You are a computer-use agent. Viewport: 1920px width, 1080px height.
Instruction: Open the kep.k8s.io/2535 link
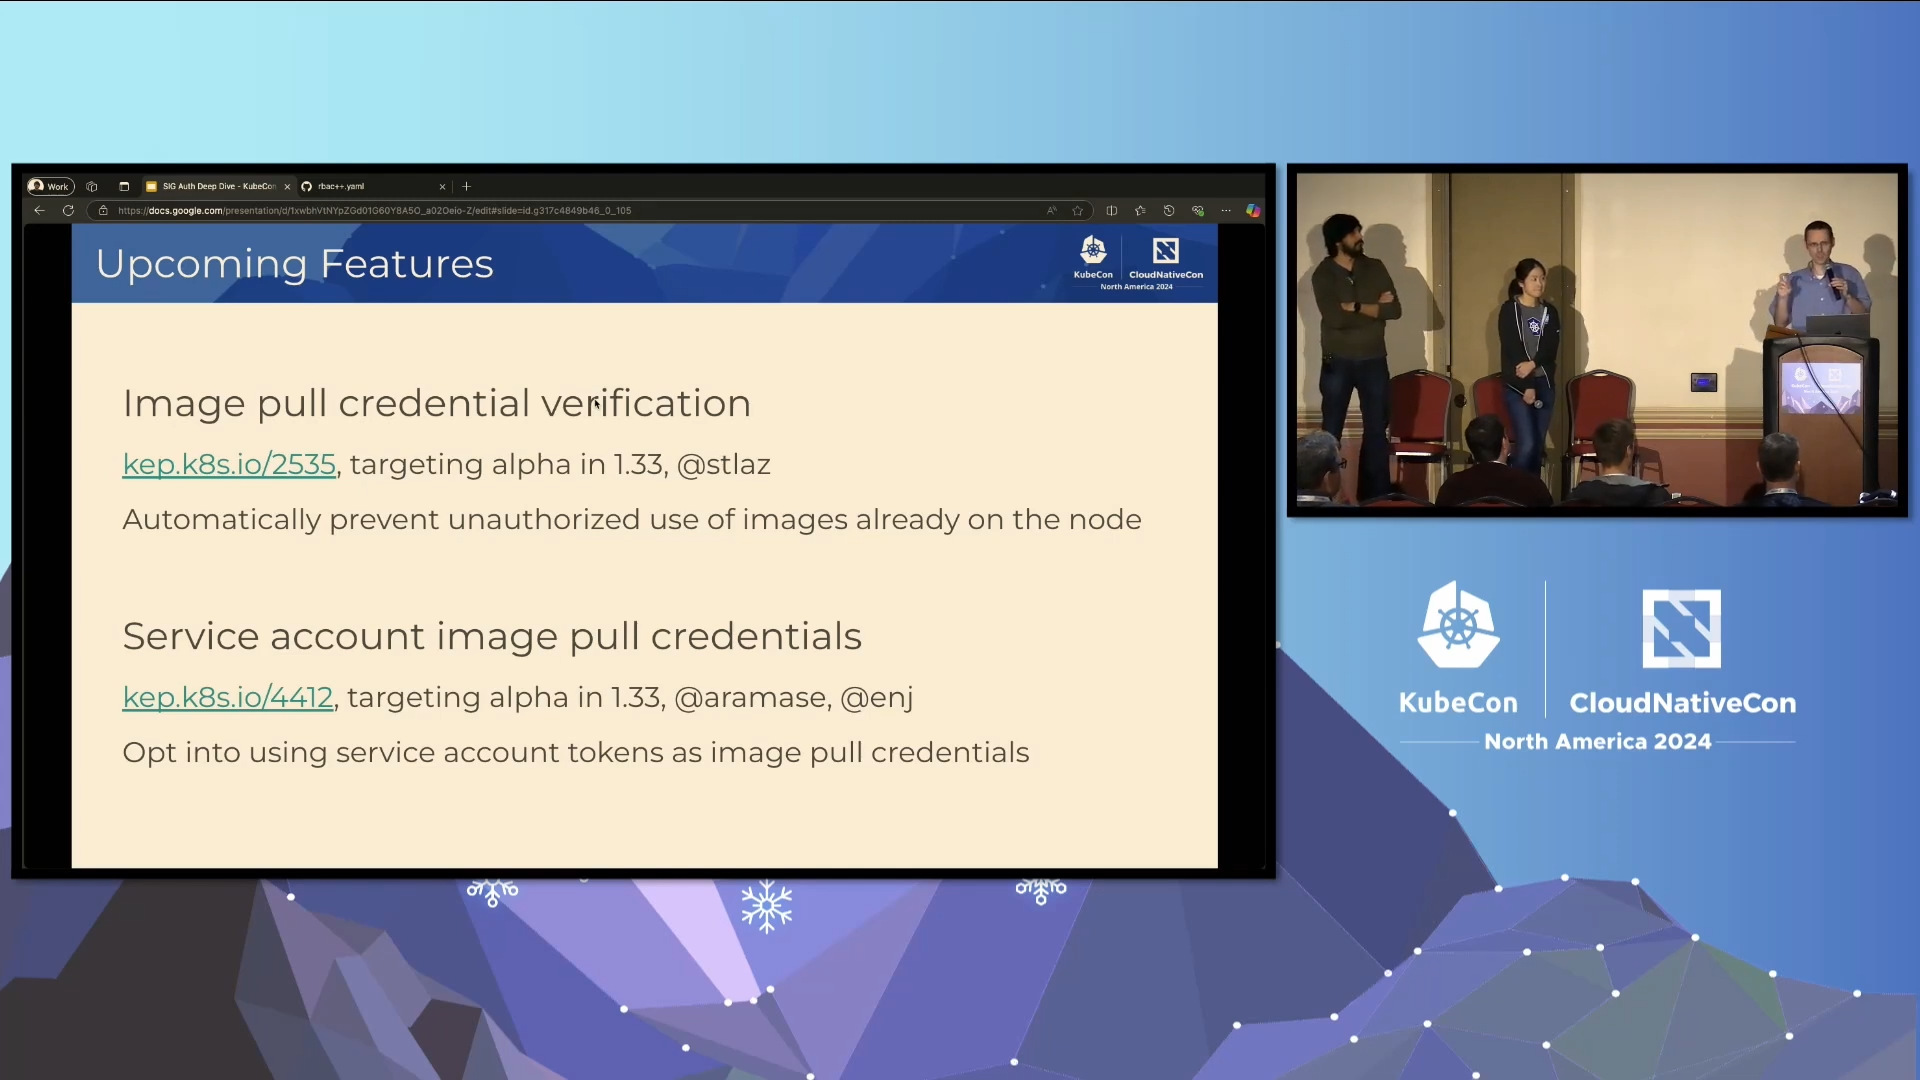229,464
